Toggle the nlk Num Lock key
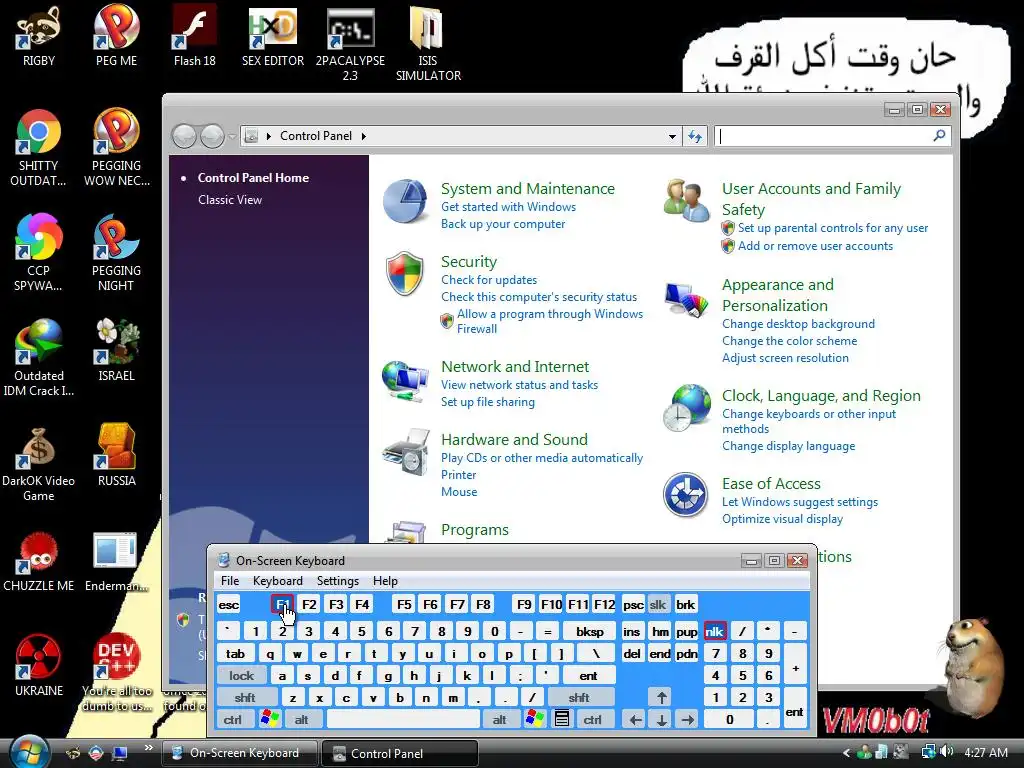The height and width of the screenshot is (768, 1024). point(714,631)
